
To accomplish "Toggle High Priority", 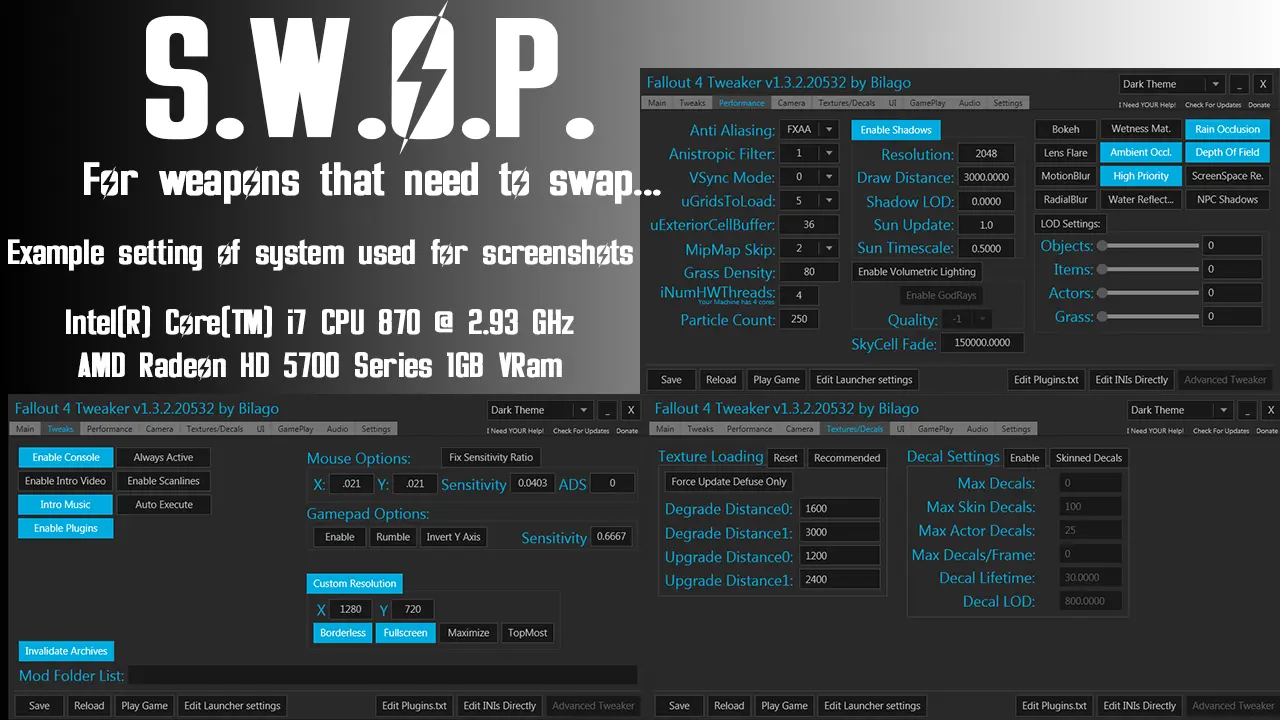I will coord(1141,176).
